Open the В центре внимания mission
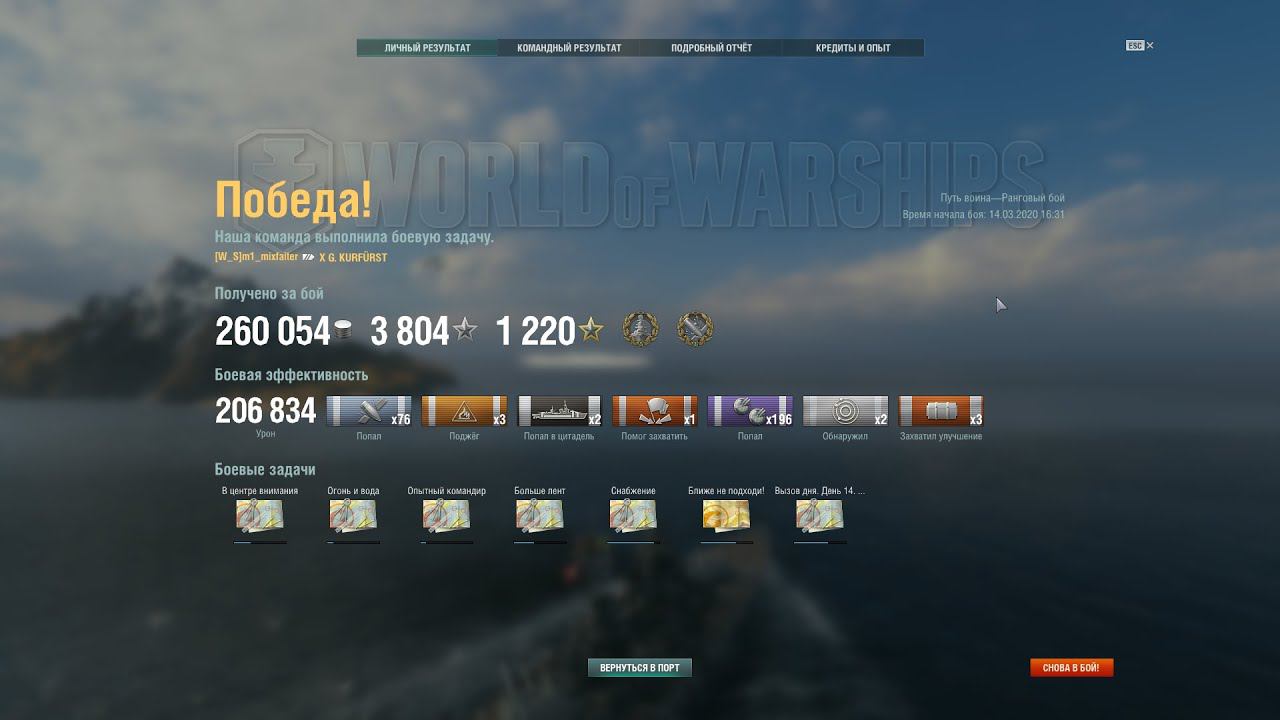Image resolution: width=1280 pixels, height=720 pixels. click(x=260, y=516)
